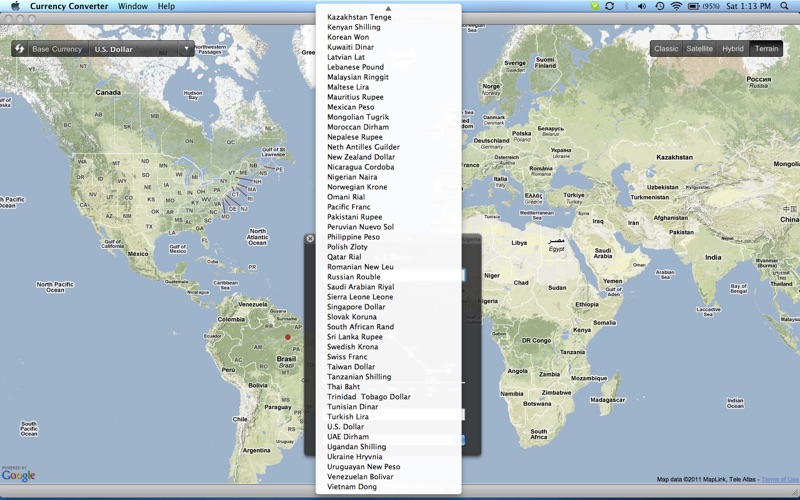The height and width of the screenshot is (500, 800).
Task: Click the swap currency icon beside Base Currency
Action: (x=19, y=49)
